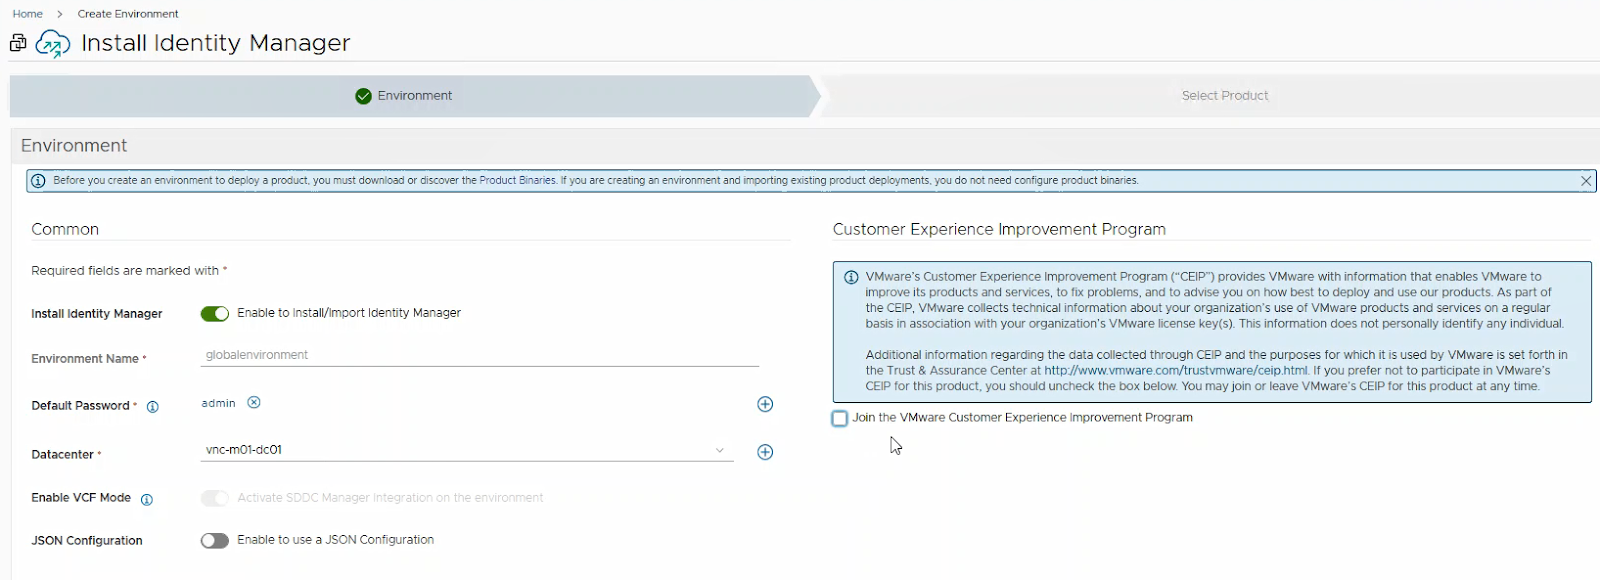Add a new datacenter with plus icon
This screenshot has width=1600, height=580.
pos(765,452)
